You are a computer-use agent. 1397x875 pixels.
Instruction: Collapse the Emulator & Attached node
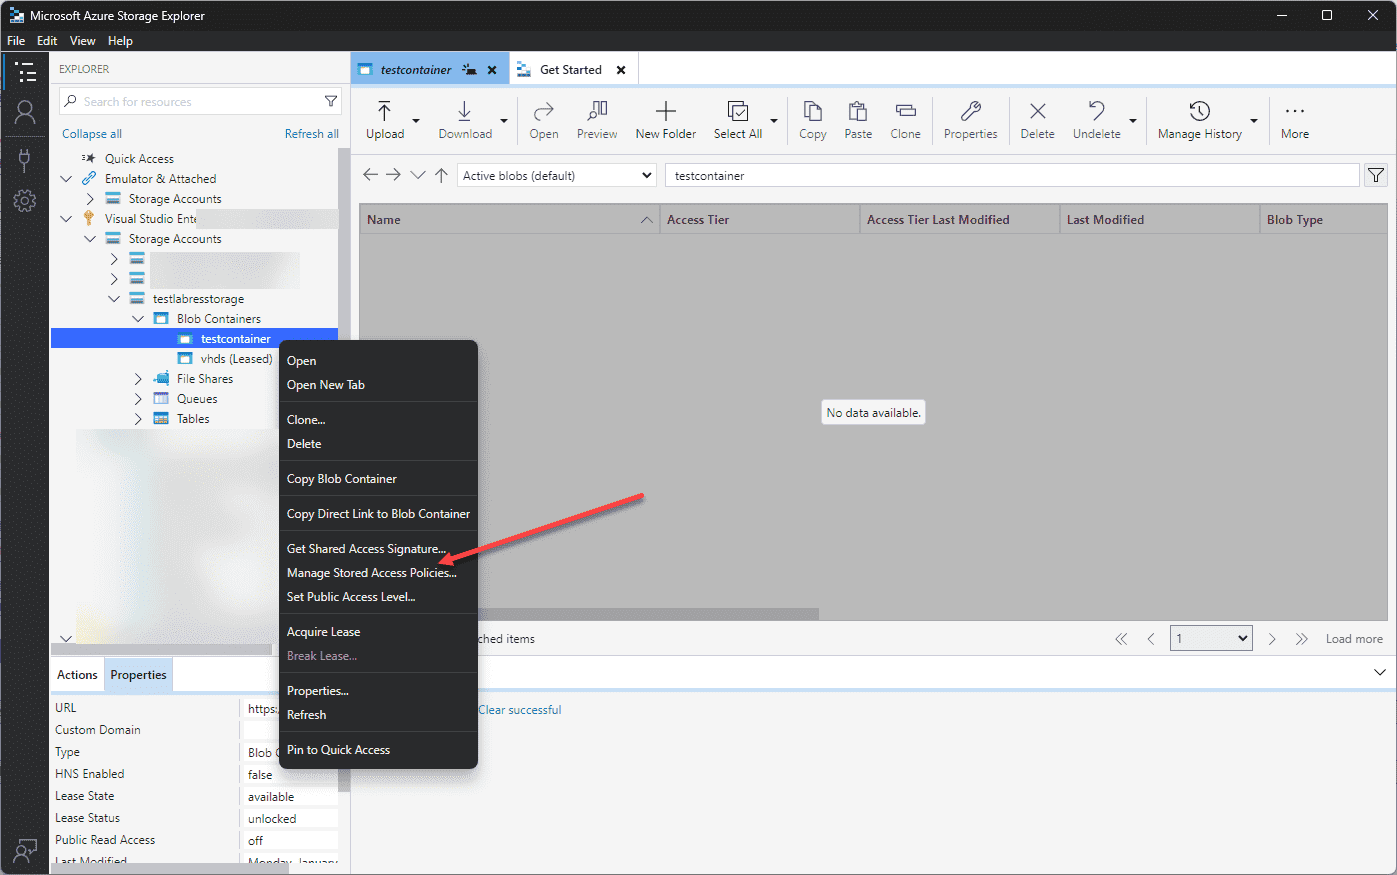point(66,179)
